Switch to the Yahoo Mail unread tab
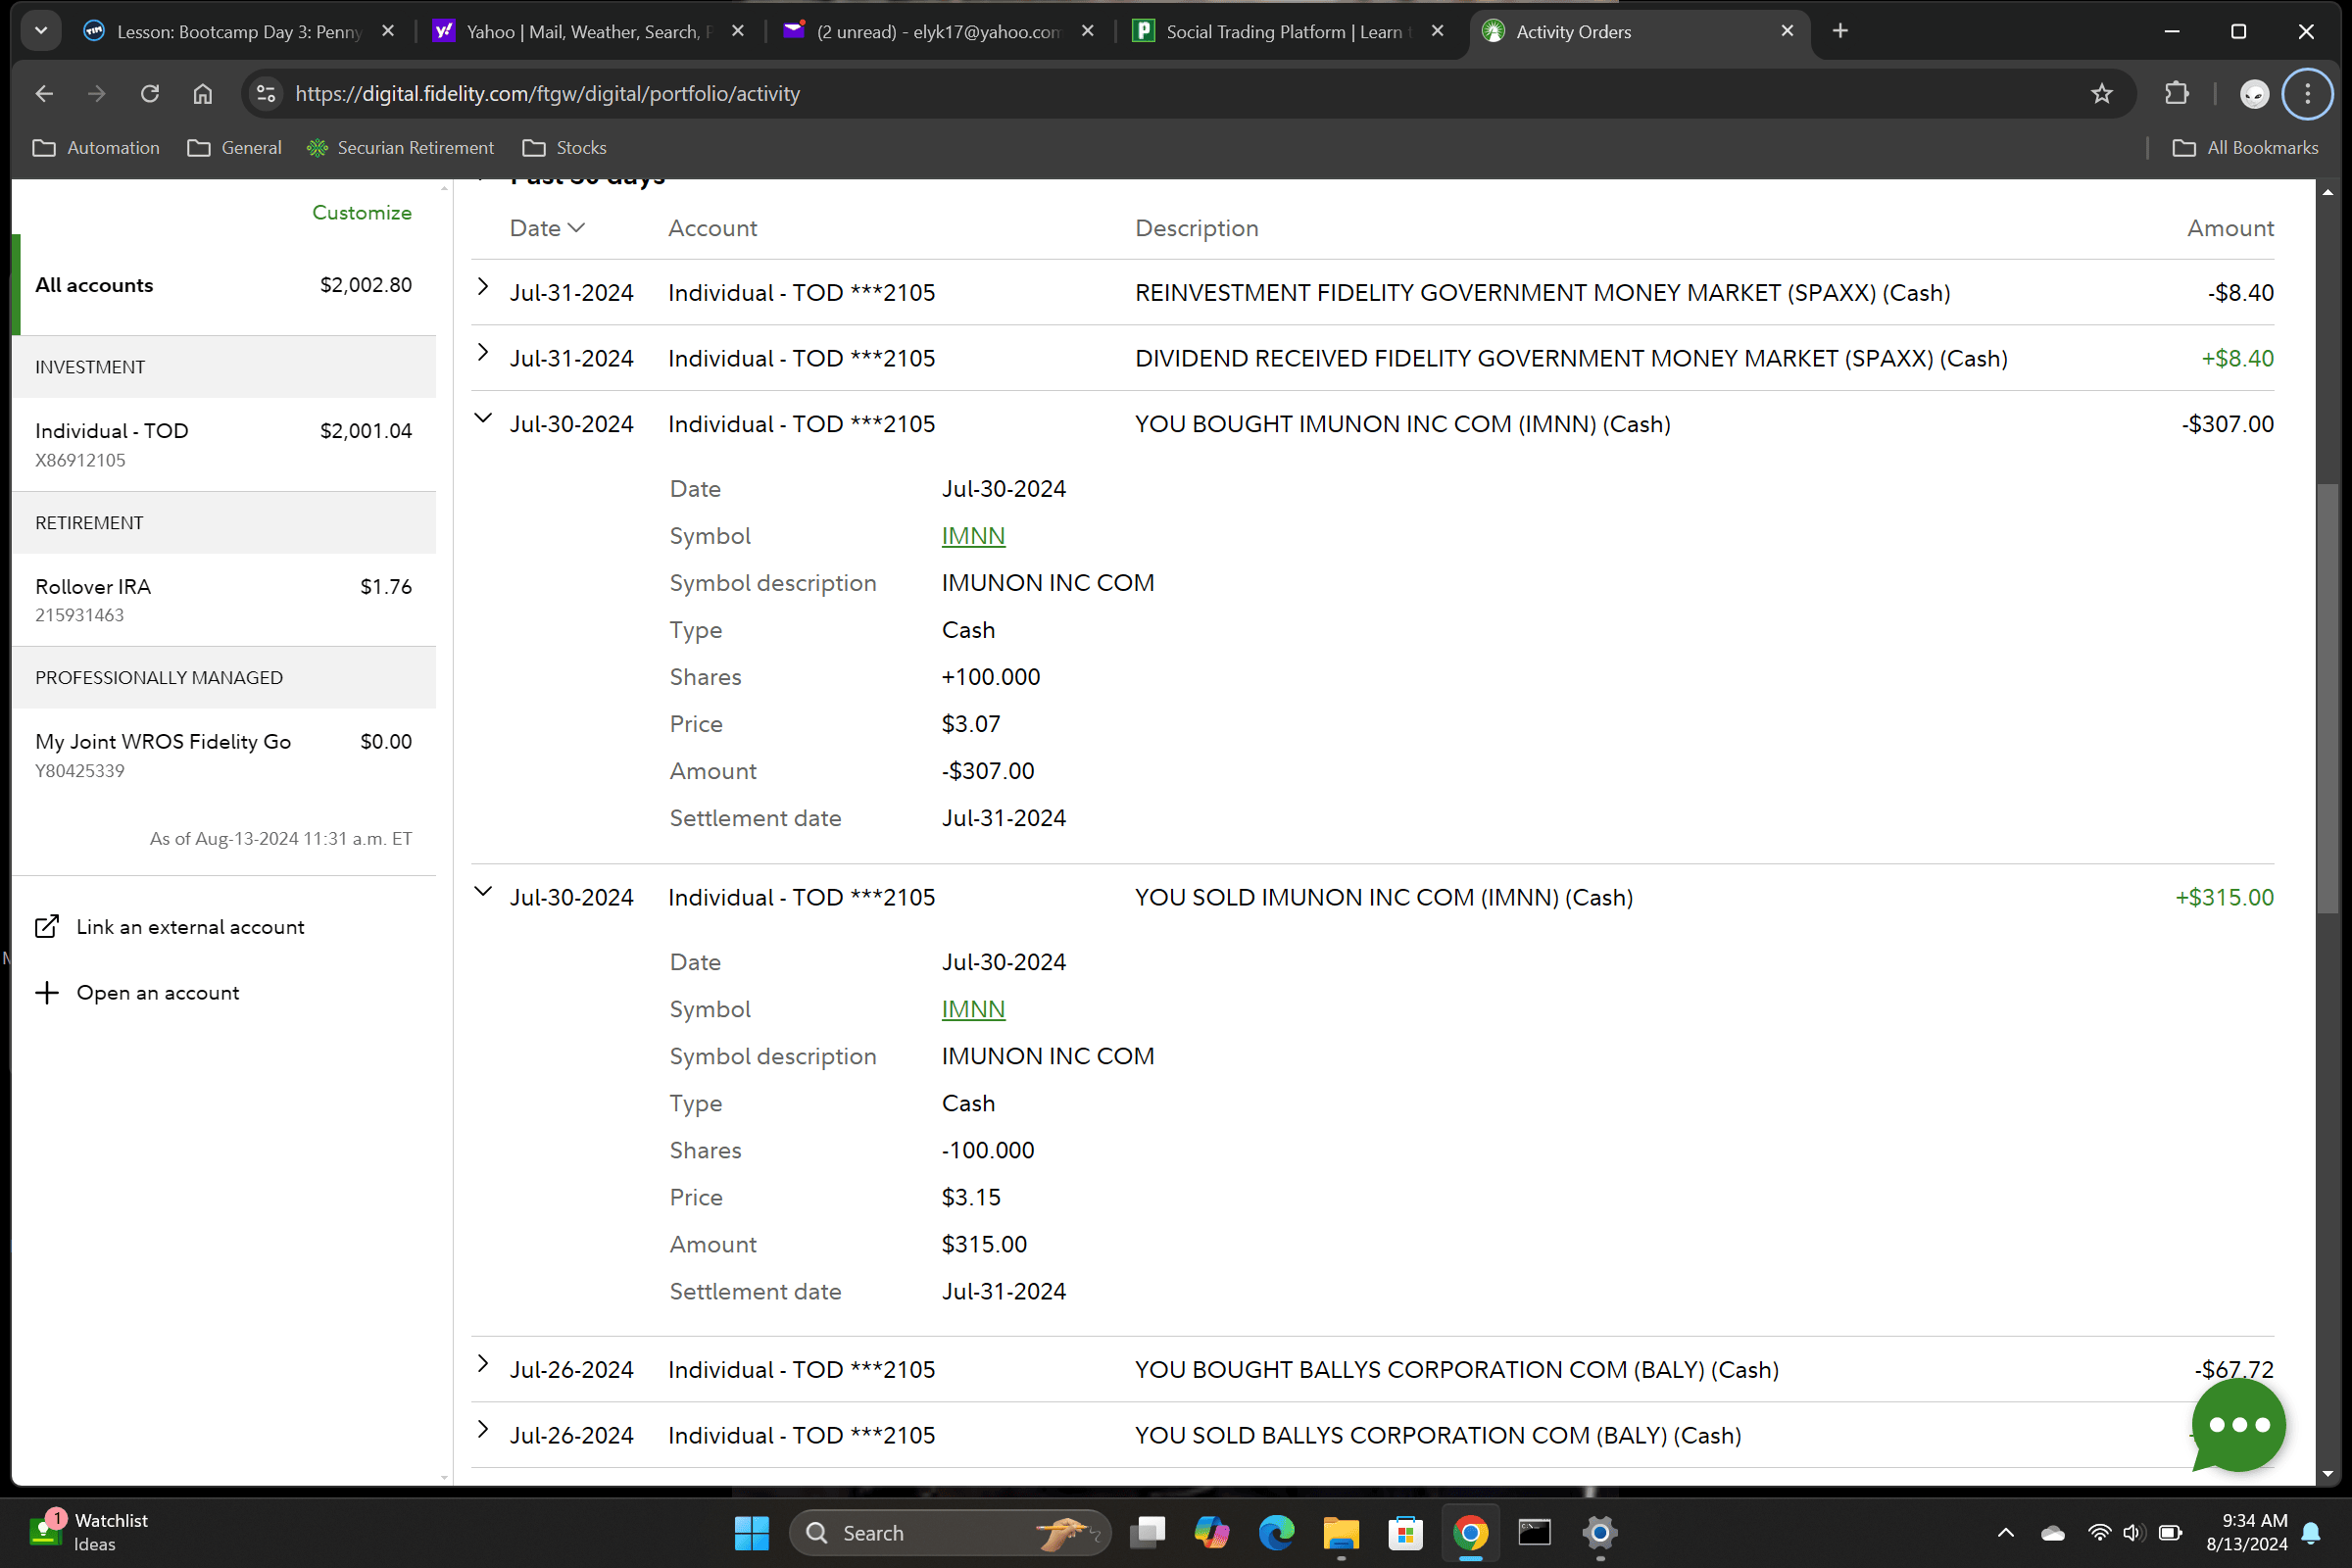The width and height of the screenshot is (2352, 1568). (x=937, y=32)
